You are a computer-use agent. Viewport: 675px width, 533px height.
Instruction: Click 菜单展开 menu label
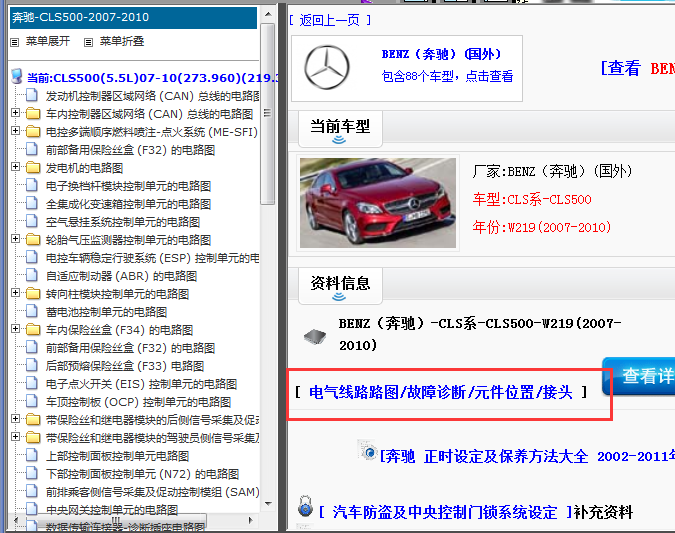(48, 41)
